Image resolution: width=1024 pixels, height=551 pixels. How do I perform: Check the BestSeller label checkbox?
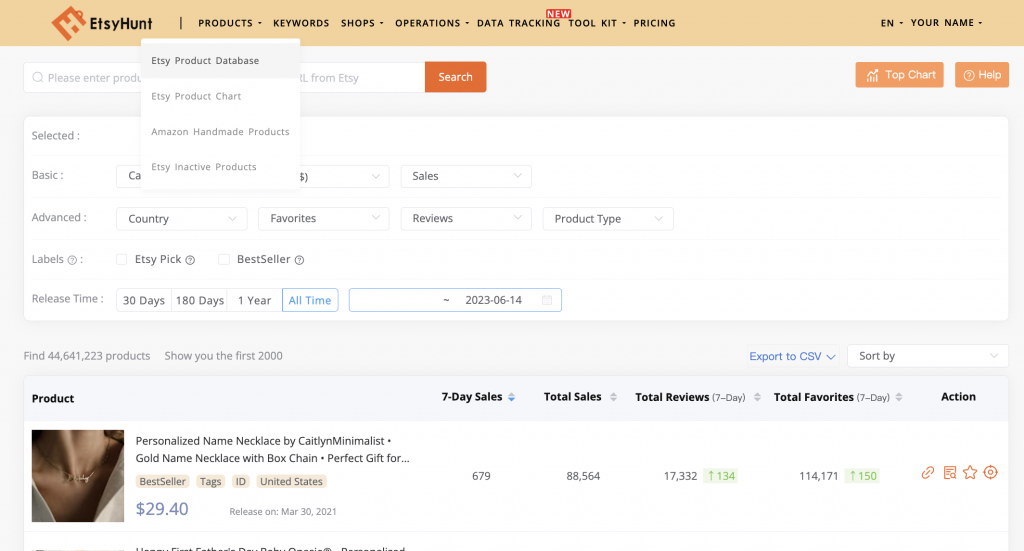pyautogui.click(x=224, y=260)
